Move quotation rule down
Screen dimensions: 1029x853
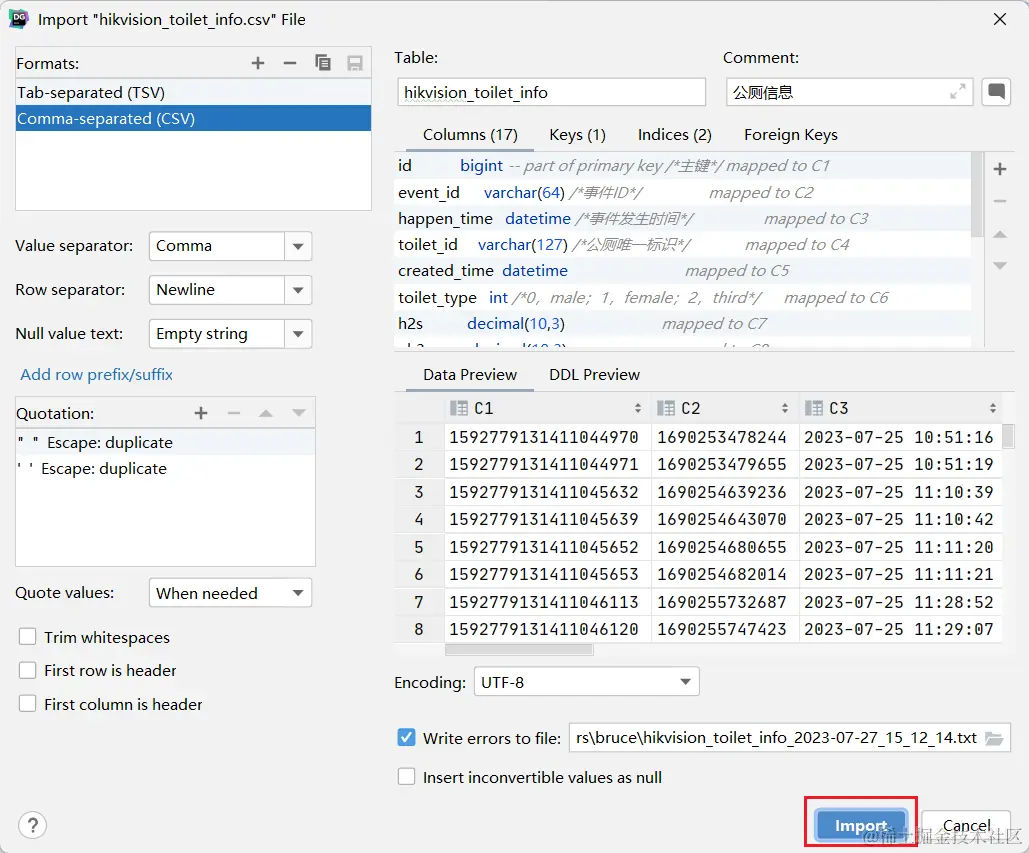pos(299,413)
